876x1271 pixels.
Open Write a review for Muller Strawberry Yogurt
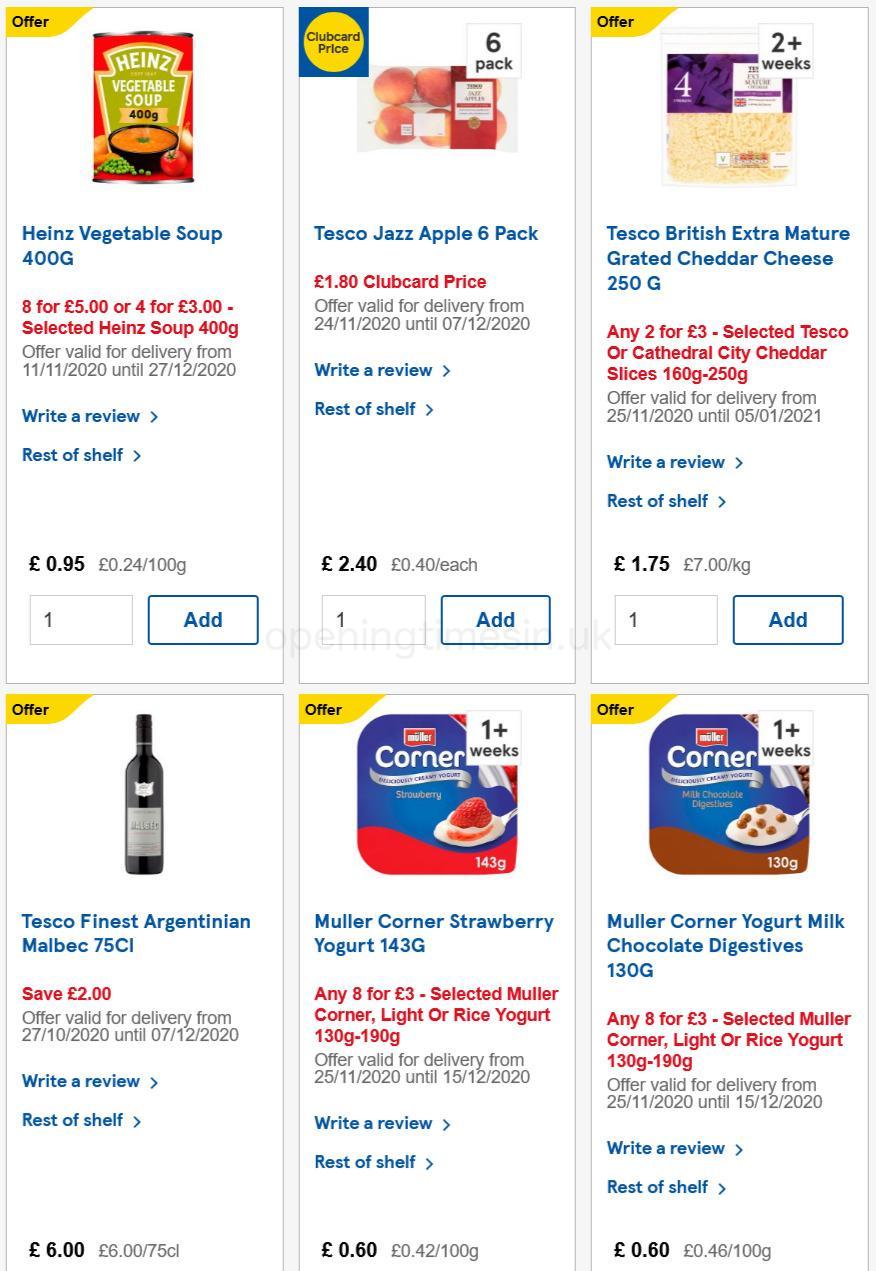point(374,1123)
